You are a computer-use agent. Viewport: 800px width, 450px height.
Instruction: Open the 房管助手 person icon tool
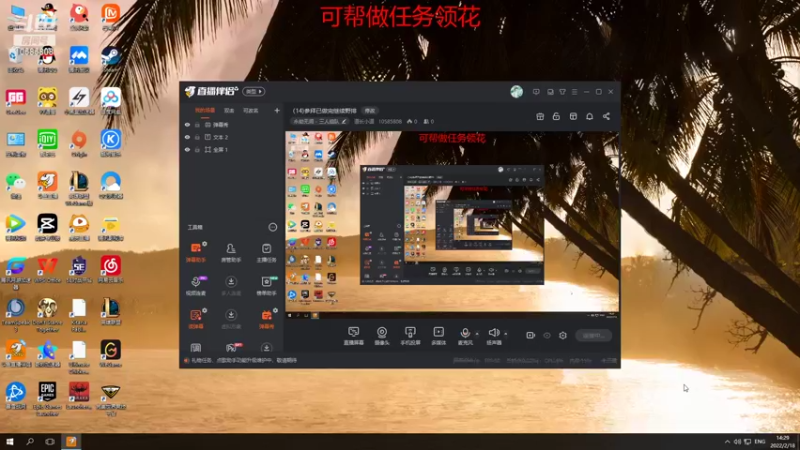[231, 252]
